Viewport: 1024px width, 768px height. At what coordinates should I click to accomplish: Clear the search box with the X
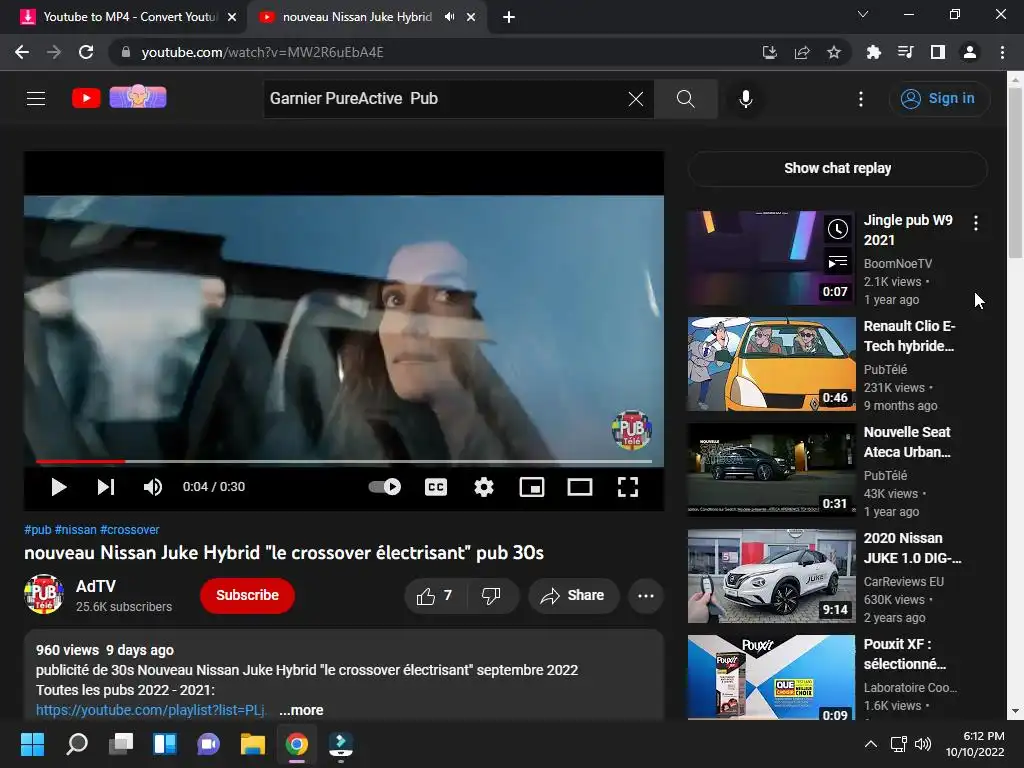pyautogui.click(x=635, y=99)
